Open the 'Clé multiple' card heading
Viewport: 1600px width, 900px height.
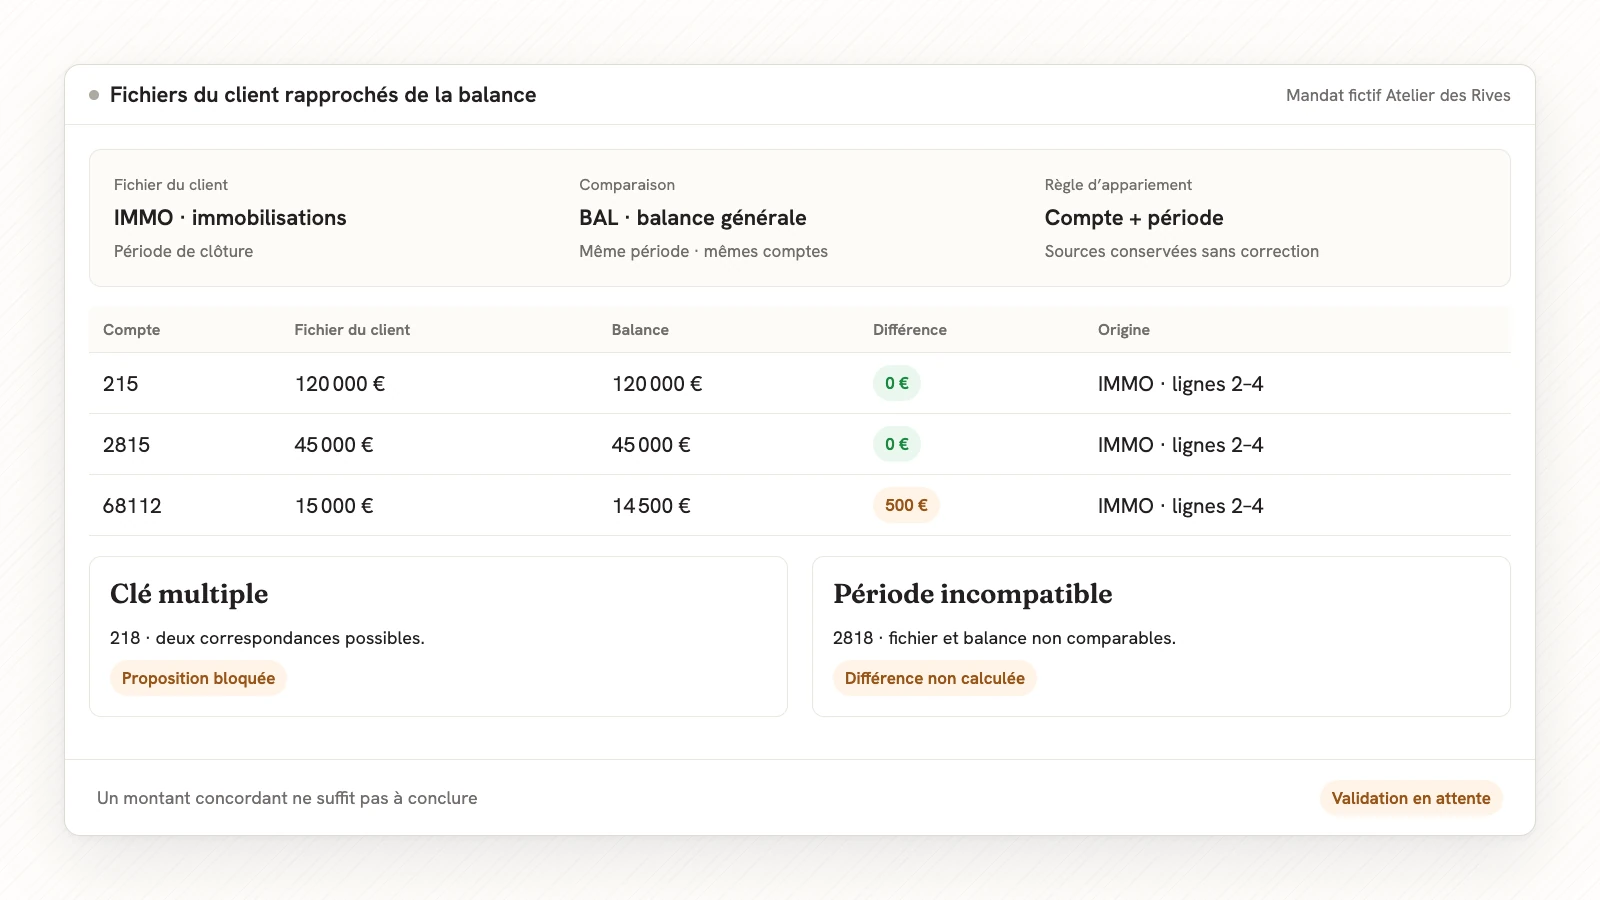(x=189, y=594)
